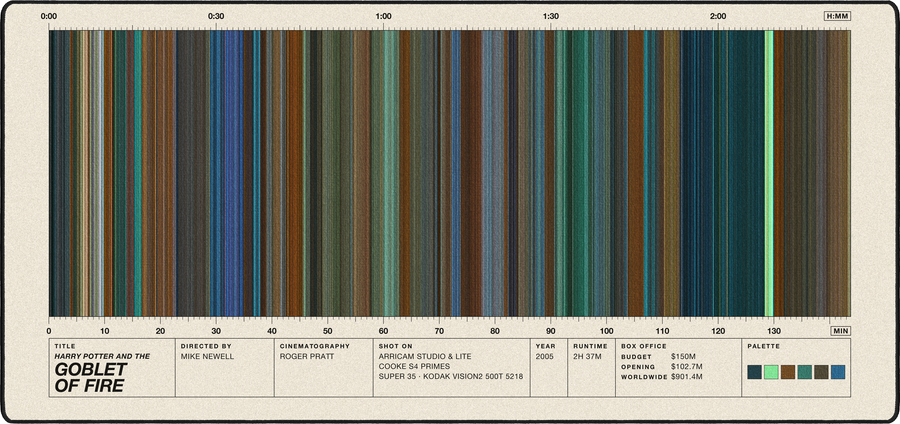
Task: Pick the light green palette swatch
Action: pos(771,372)
